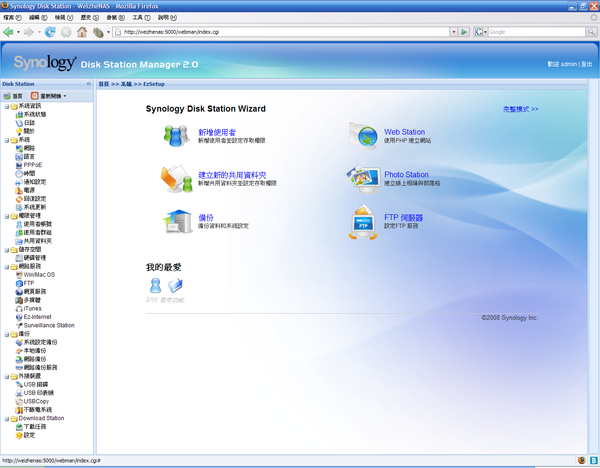Open 下載任務 under Download Station

coord(31,426)
